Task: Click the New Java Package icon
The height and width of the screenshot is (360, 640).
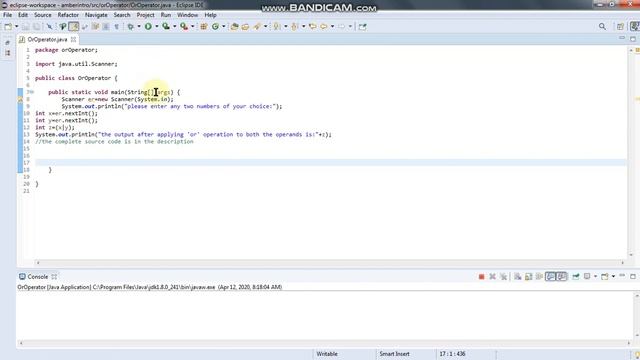Action: (204, 27)
